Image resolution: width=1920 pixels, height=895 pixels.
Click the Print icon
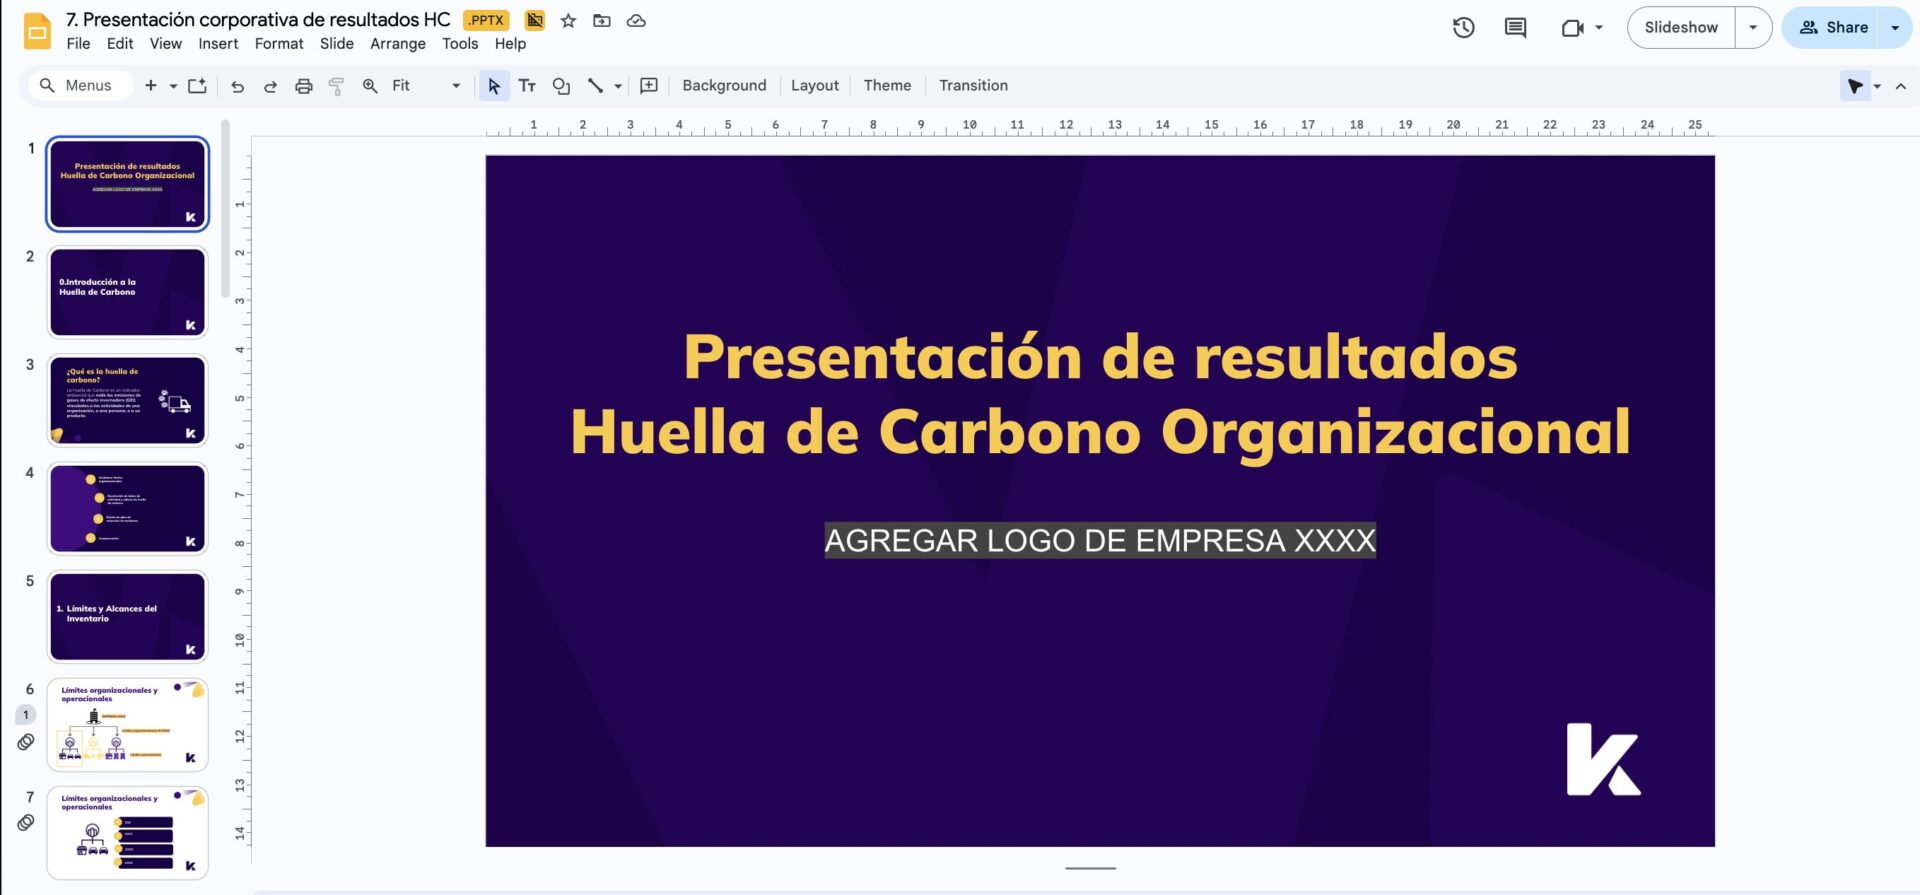[304, 86]
